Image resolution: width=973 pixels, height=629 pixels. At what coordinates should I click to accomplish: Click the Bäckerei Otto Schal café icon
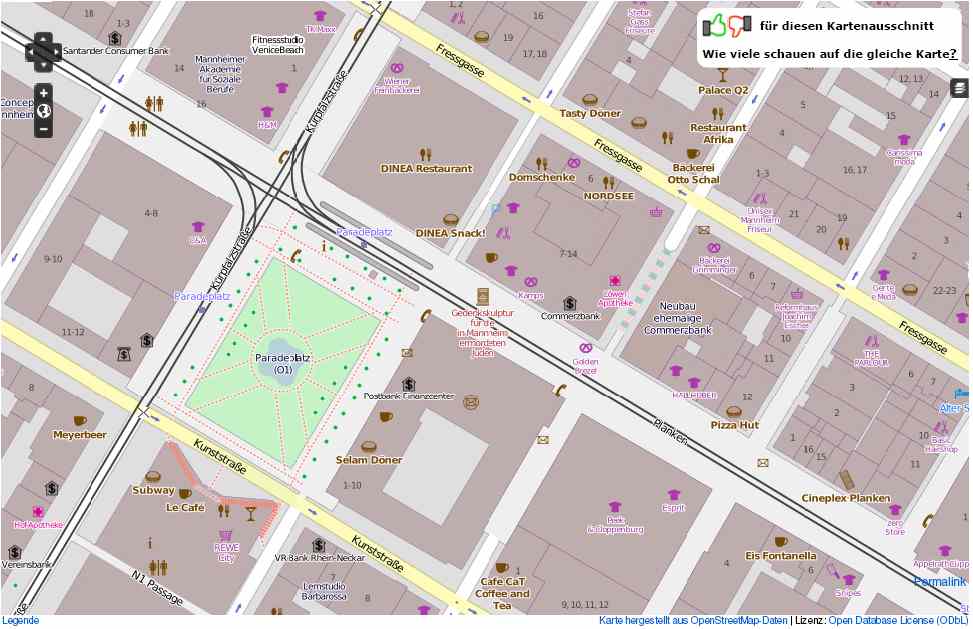pos(693,154)
